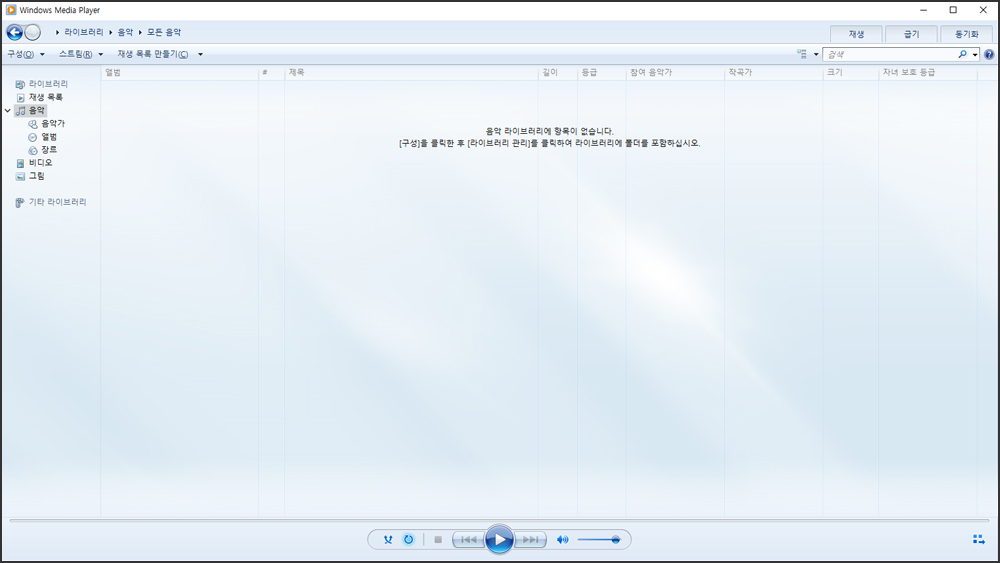Sort by the 길이 column header
The image size is (1000, 563).
(x=557, y=73)
